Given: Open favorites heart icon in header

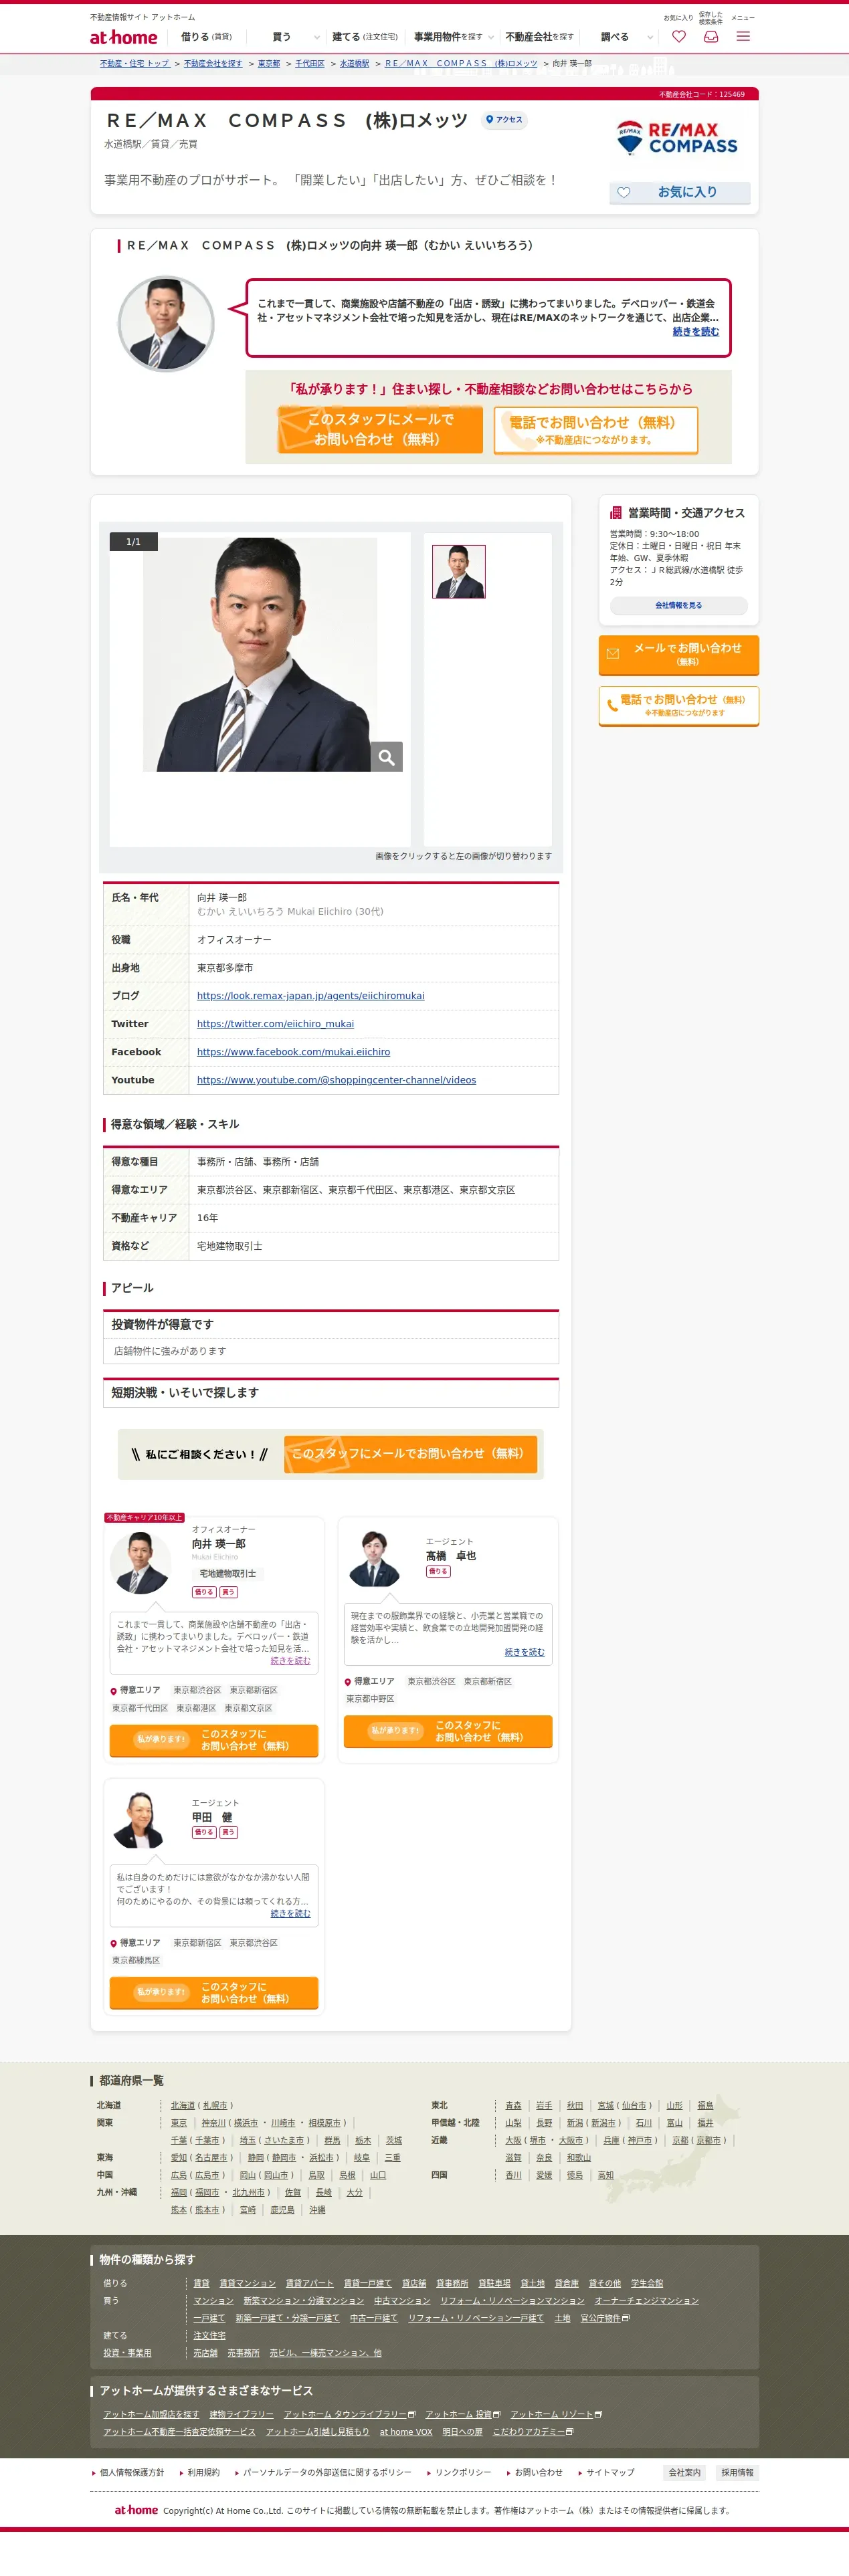Looking at the screenshot, I should point(679,37).
